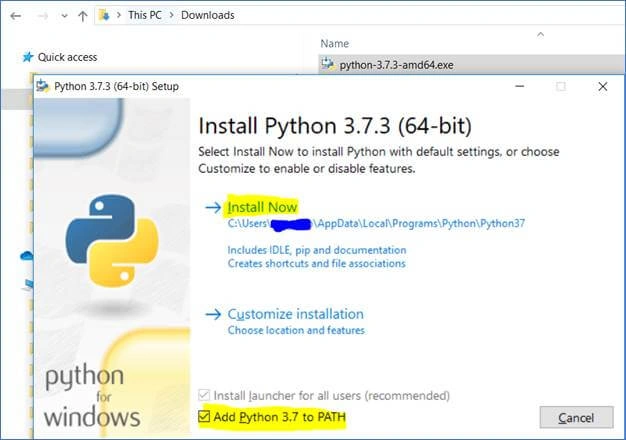Click the Forward arrow in File Explorer
This screenshot has width=626, height=440.
43,16
